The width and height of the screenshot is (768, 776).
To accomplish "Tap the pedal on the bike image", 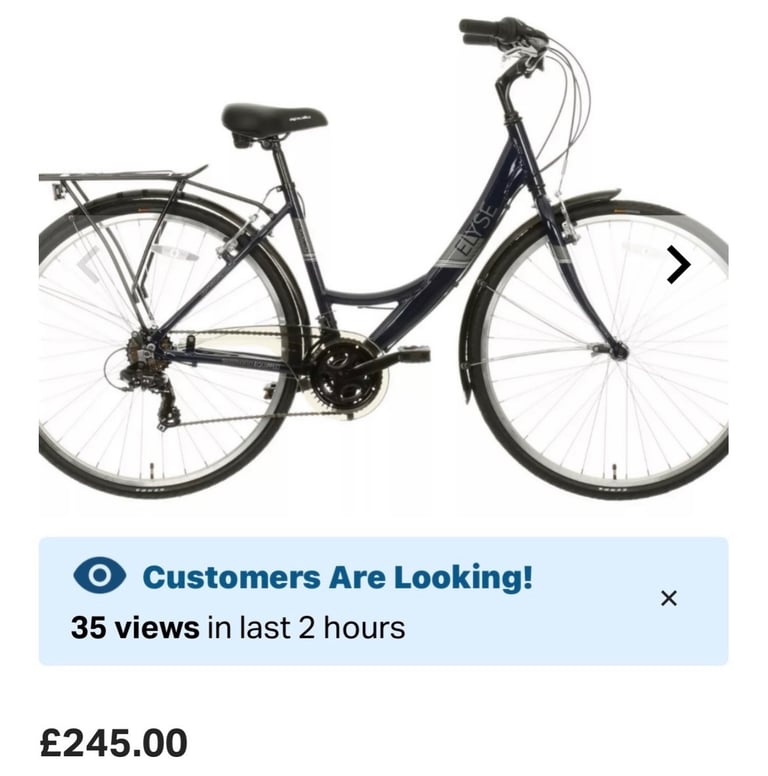I will [413, 352].
